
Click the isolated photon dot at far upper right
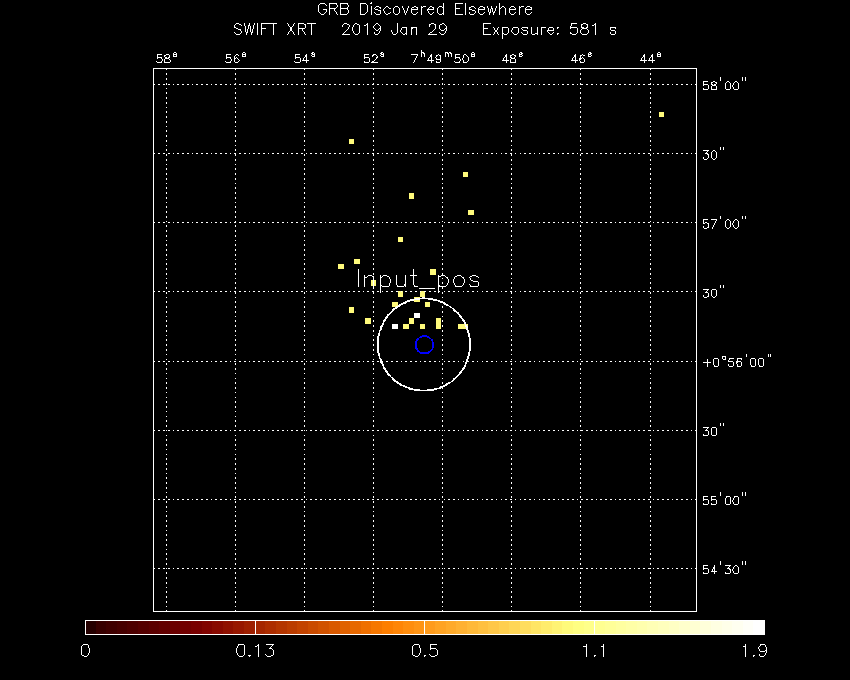[x=661, y=115]
